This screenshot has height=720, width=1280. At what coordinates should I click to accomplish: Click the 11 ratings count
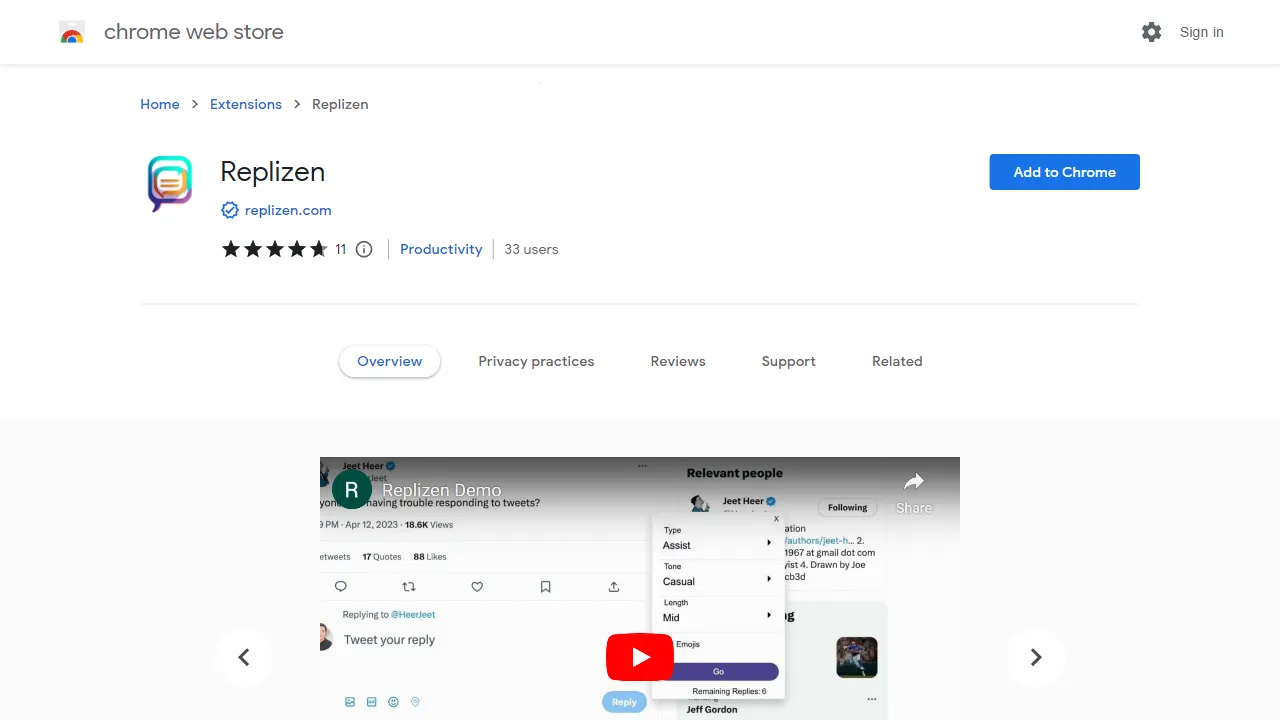coord(341,249)
